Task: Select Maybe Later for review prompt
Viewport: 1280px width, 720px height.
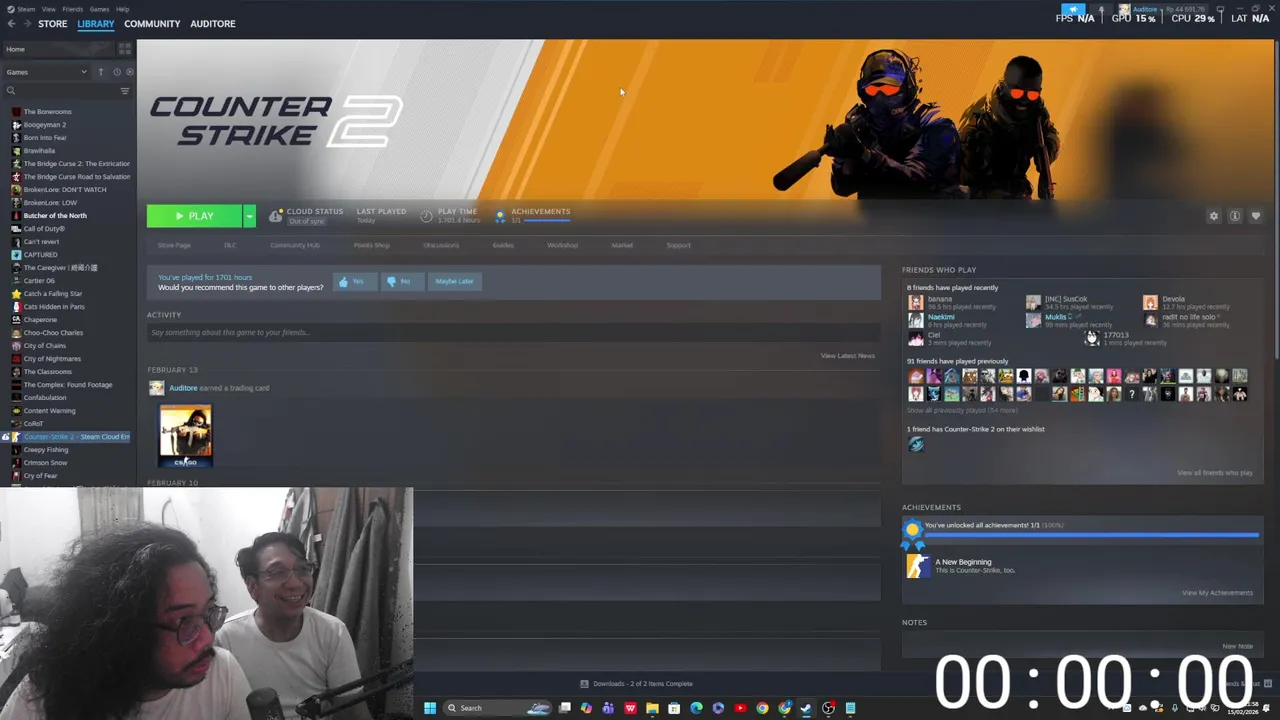Action: (x=454, y=282)
